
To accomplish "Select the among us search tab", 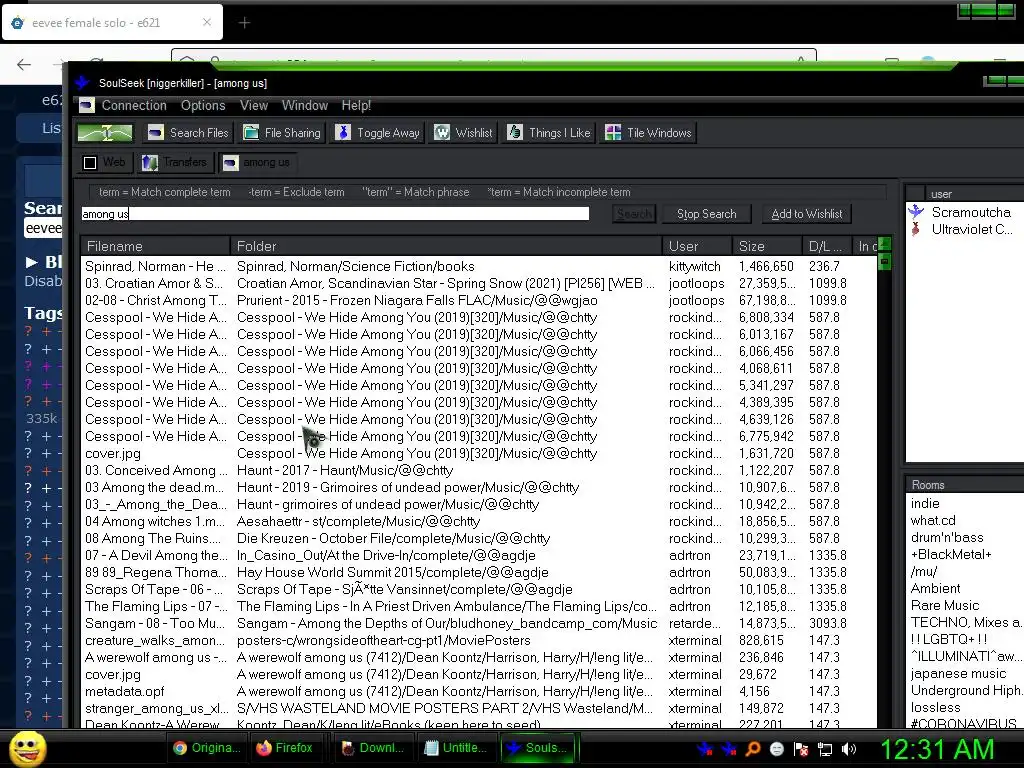I will (x=257, y=162).
